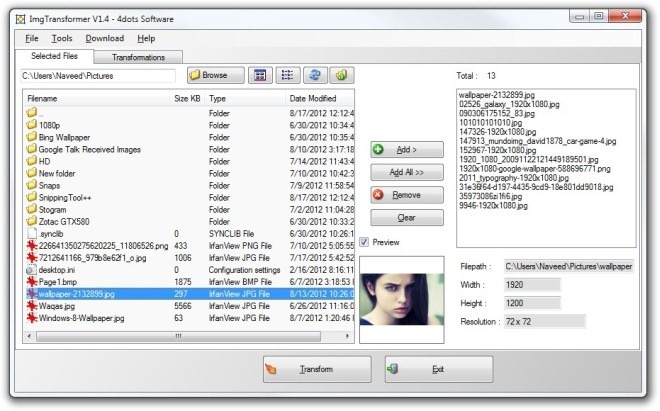Click the thumbnail view icon button
660x411 pixels.
click(x=259, y=75)
